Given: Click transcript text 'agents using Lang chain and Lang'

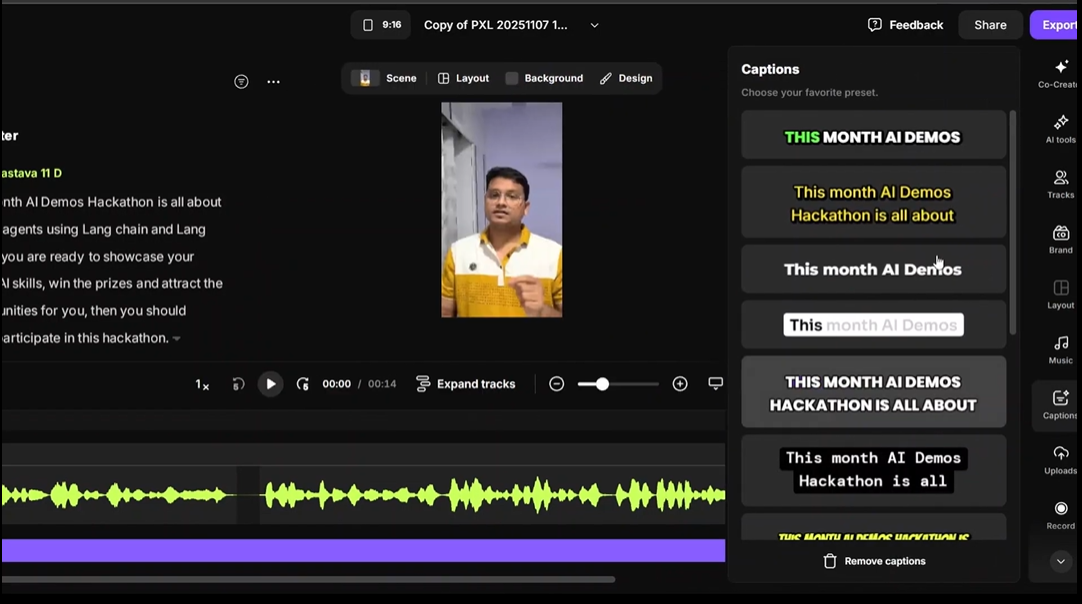Looking at the screenshot, I should point(103,229).
